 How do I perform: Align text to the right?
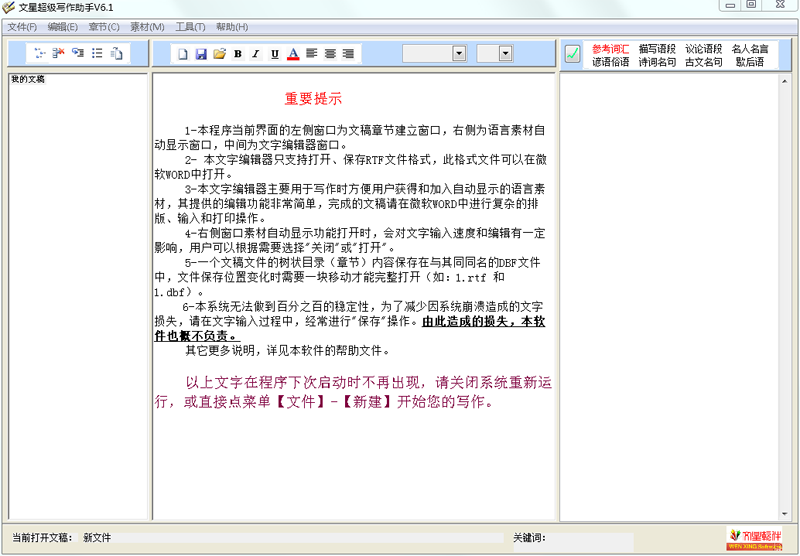[x=349, y=54]
